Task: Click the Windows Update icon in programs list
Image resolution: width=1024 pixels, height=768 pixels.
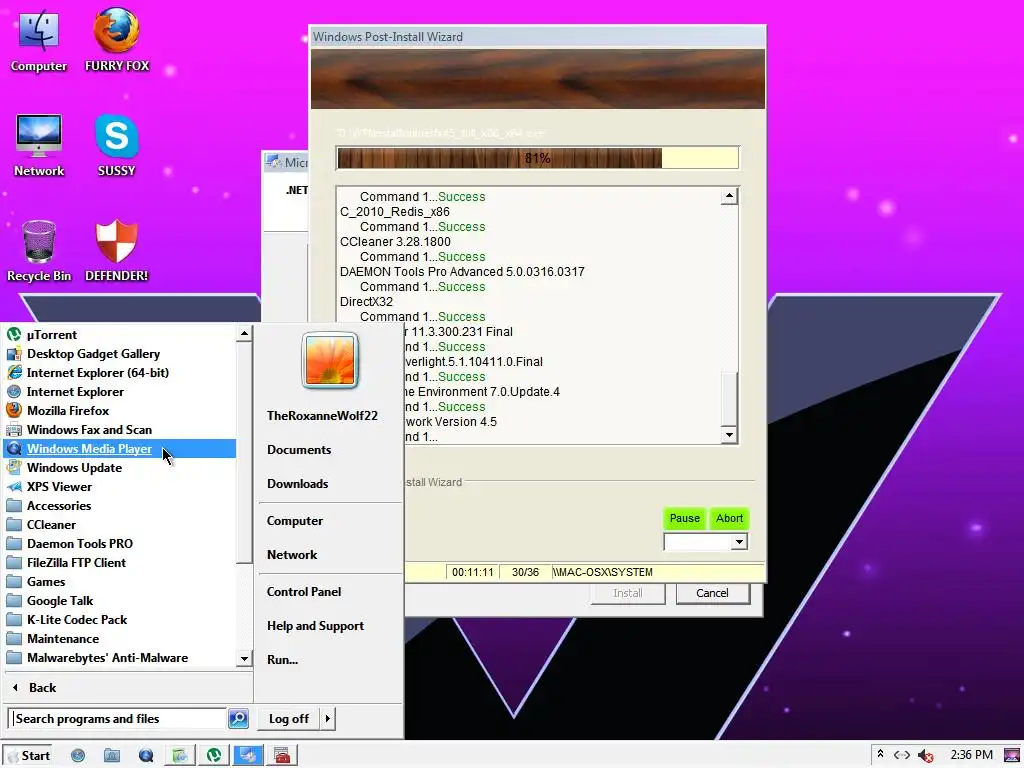Action: click(x=14, y=468)
